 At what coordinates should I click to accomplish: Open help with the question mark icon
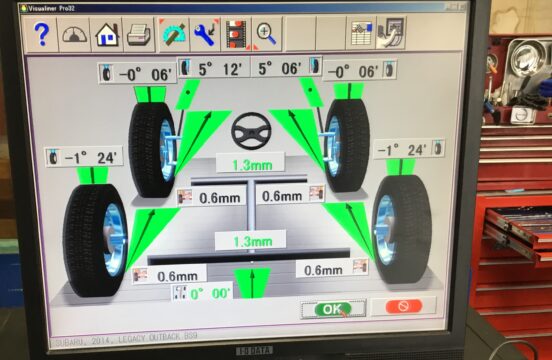(42, 34)
